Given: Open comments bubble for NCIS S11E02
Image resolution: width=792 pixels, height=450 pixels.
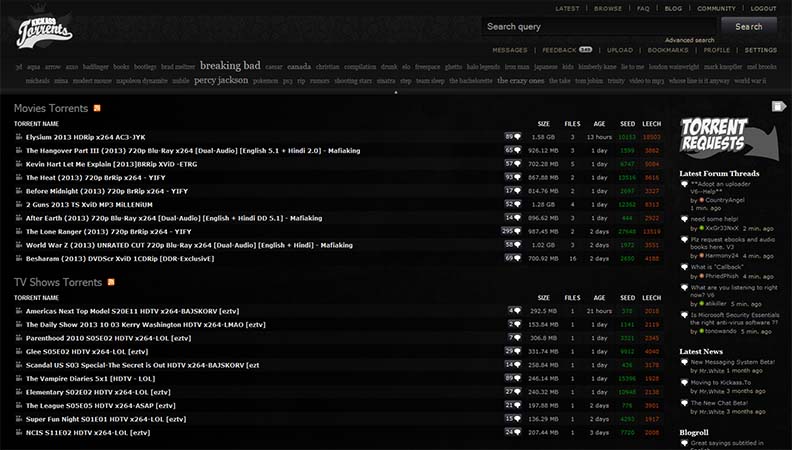Looking at the screenshot, I should 513,432.
